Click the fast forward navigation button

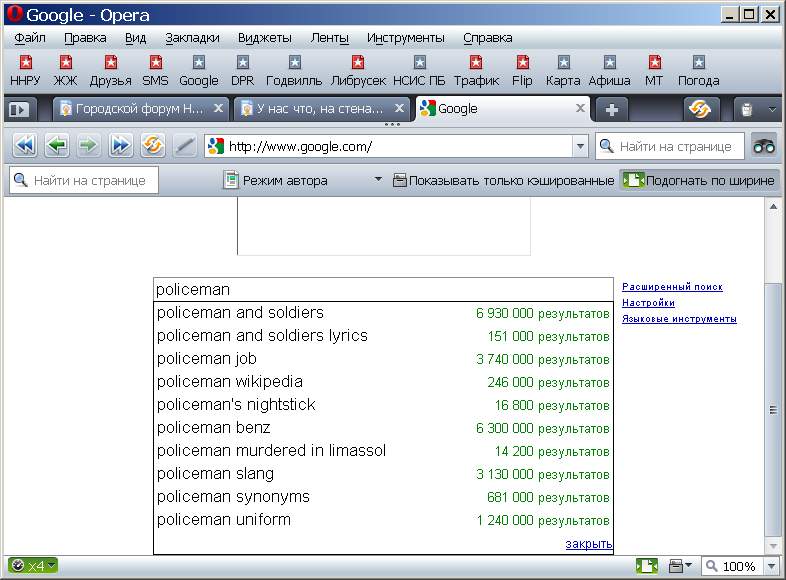coord(121,146)
